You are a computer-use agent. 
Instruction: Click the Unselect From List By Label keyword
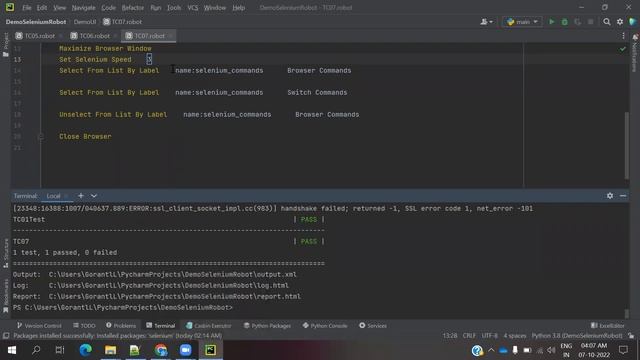point(113,115)
